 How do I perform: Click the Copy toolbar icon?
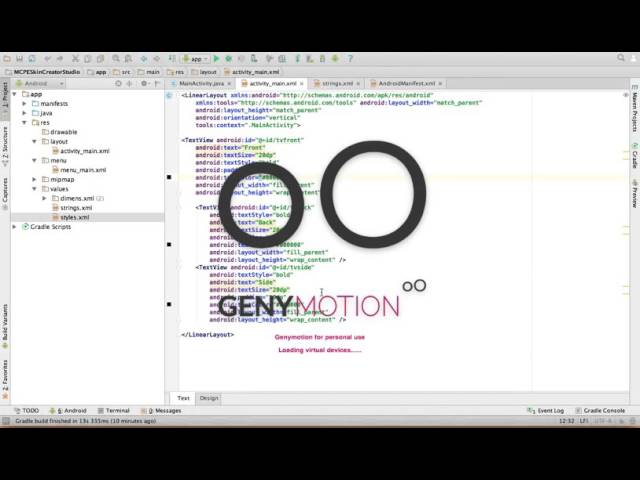[87, 59]
